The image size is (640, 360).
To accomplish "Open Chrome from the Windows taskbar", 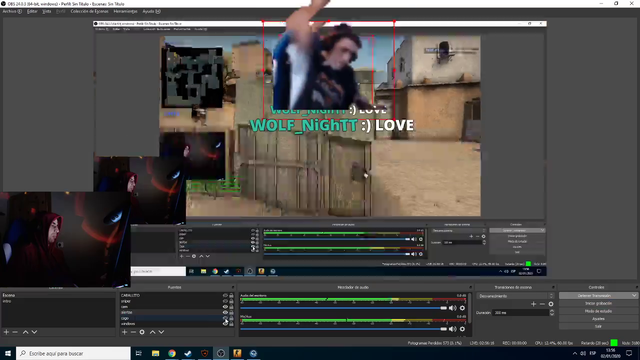I will point(172,353).
